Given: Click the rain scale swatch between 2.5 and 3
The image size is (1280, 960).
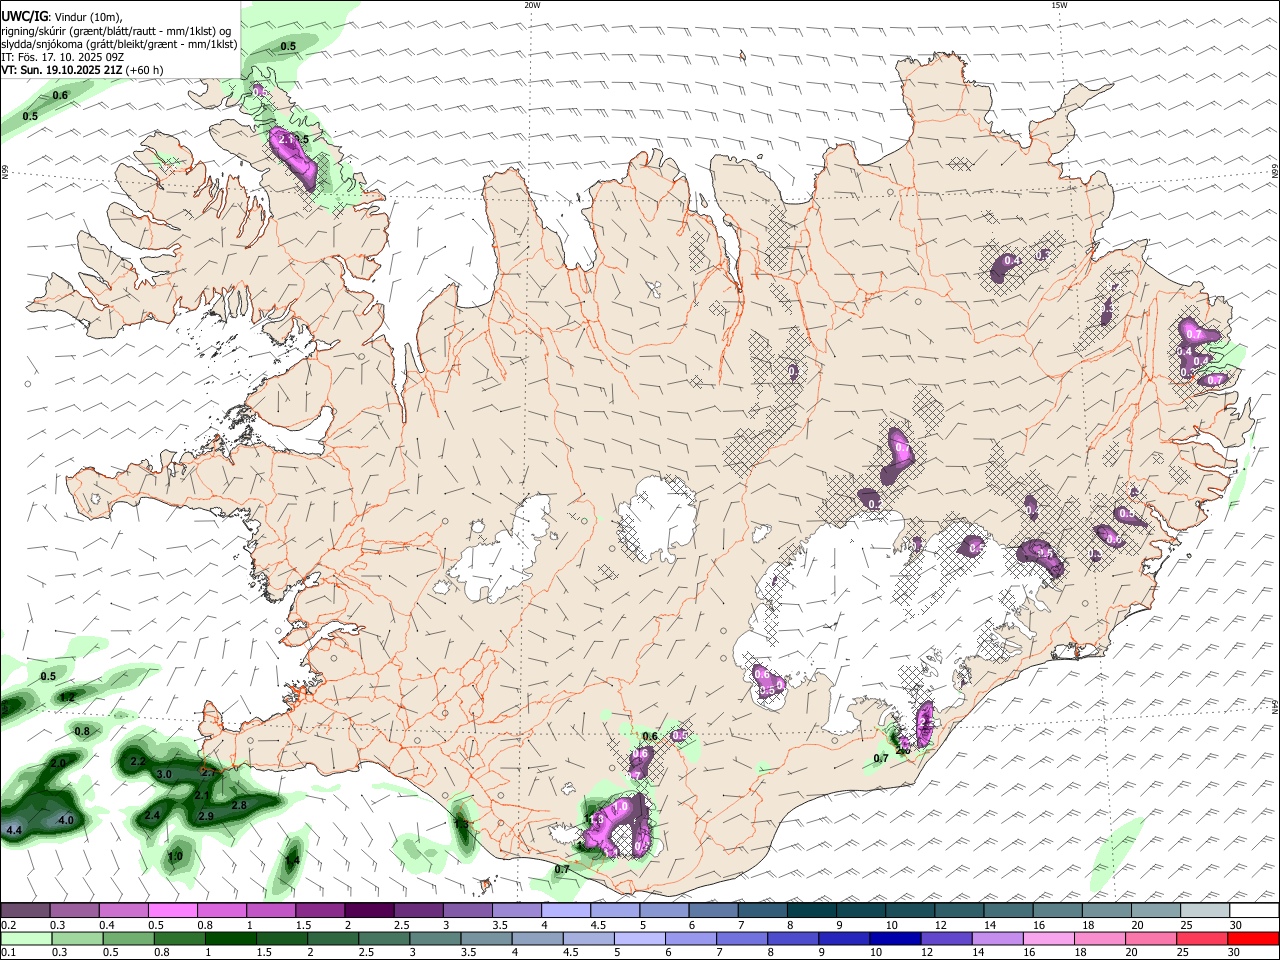Looking at the screenshot, I should click(x=383, y=939).
